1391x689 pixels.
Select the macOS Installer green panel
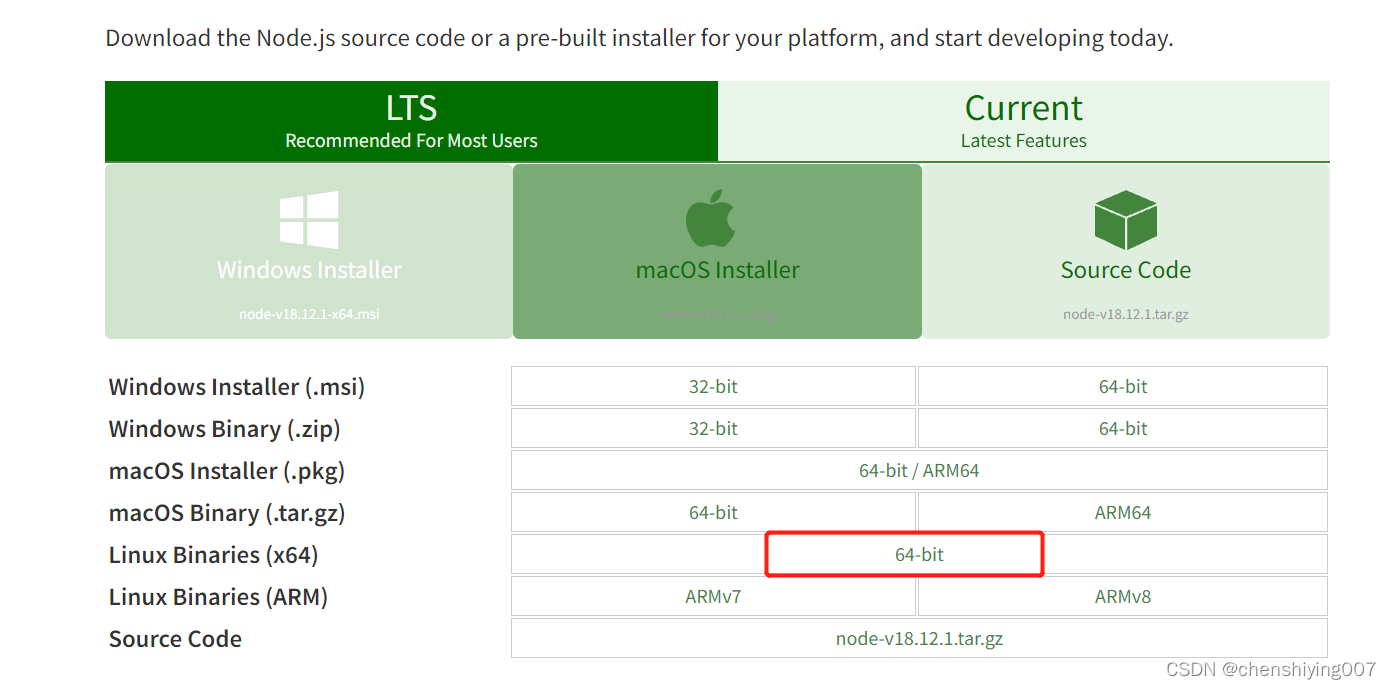click(x=716, y=251)
